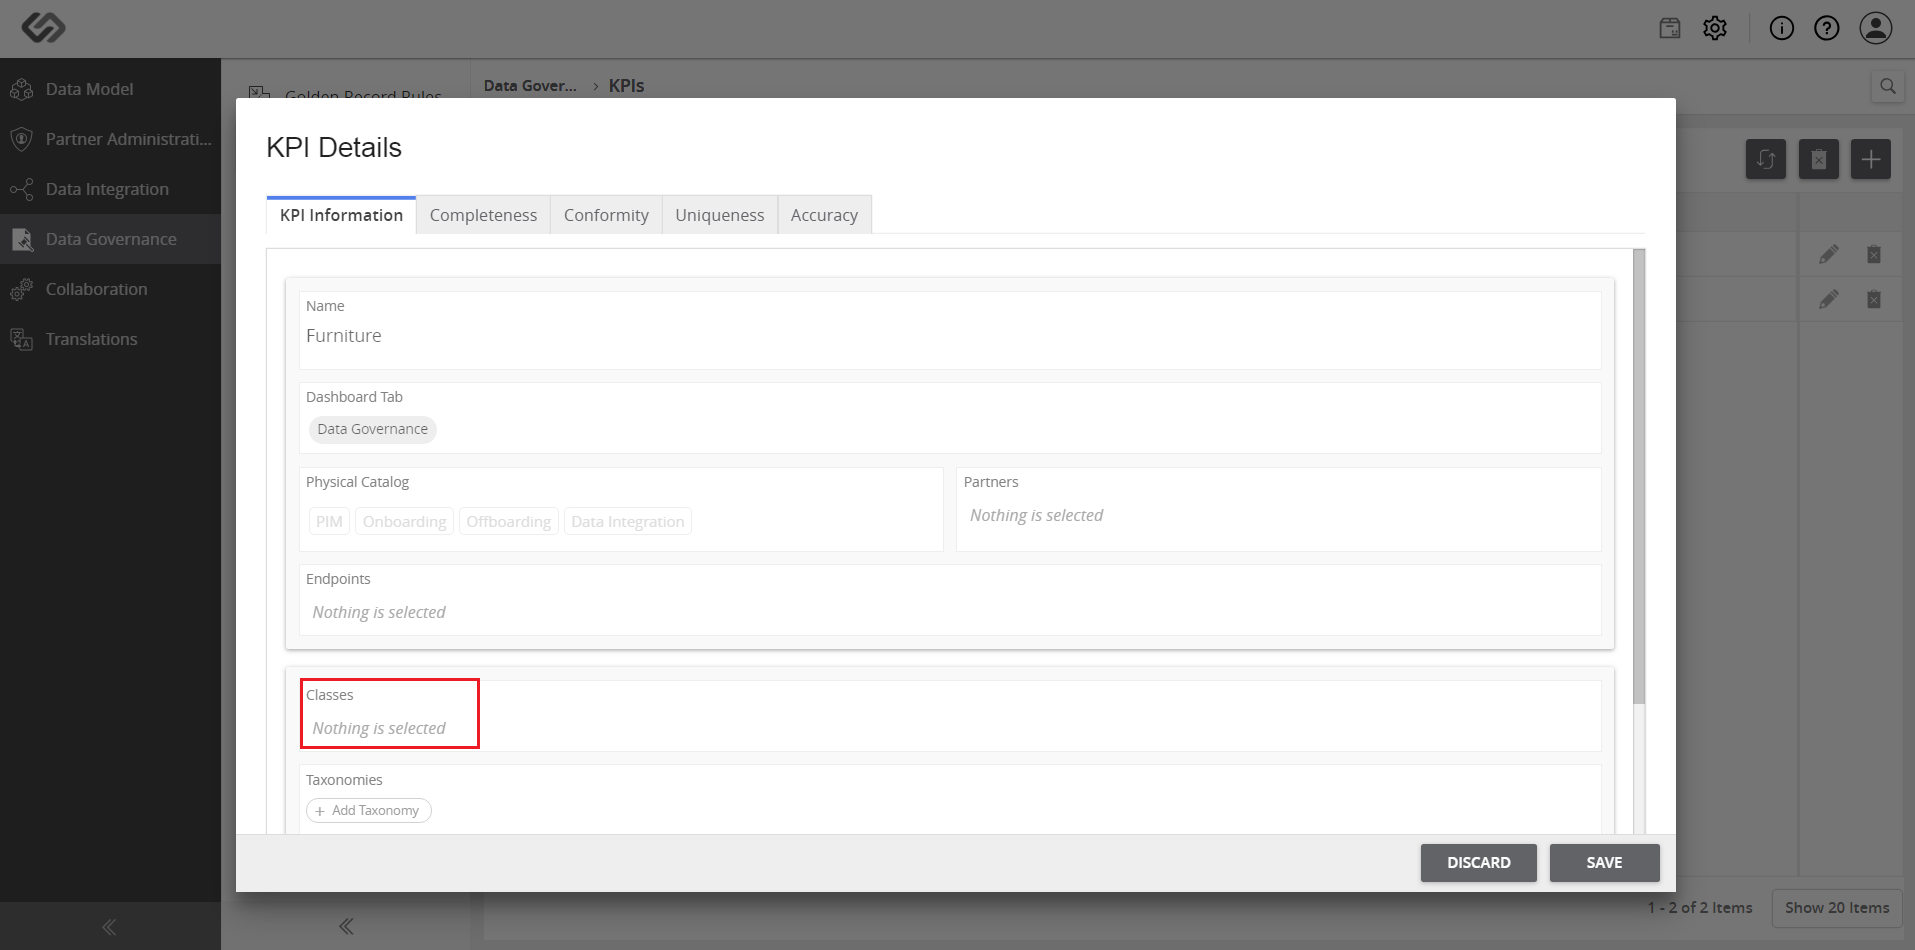Click the plus add KPI icon
The width and height of the screenshot is (1915, 950).
[x=1871, y=159]
